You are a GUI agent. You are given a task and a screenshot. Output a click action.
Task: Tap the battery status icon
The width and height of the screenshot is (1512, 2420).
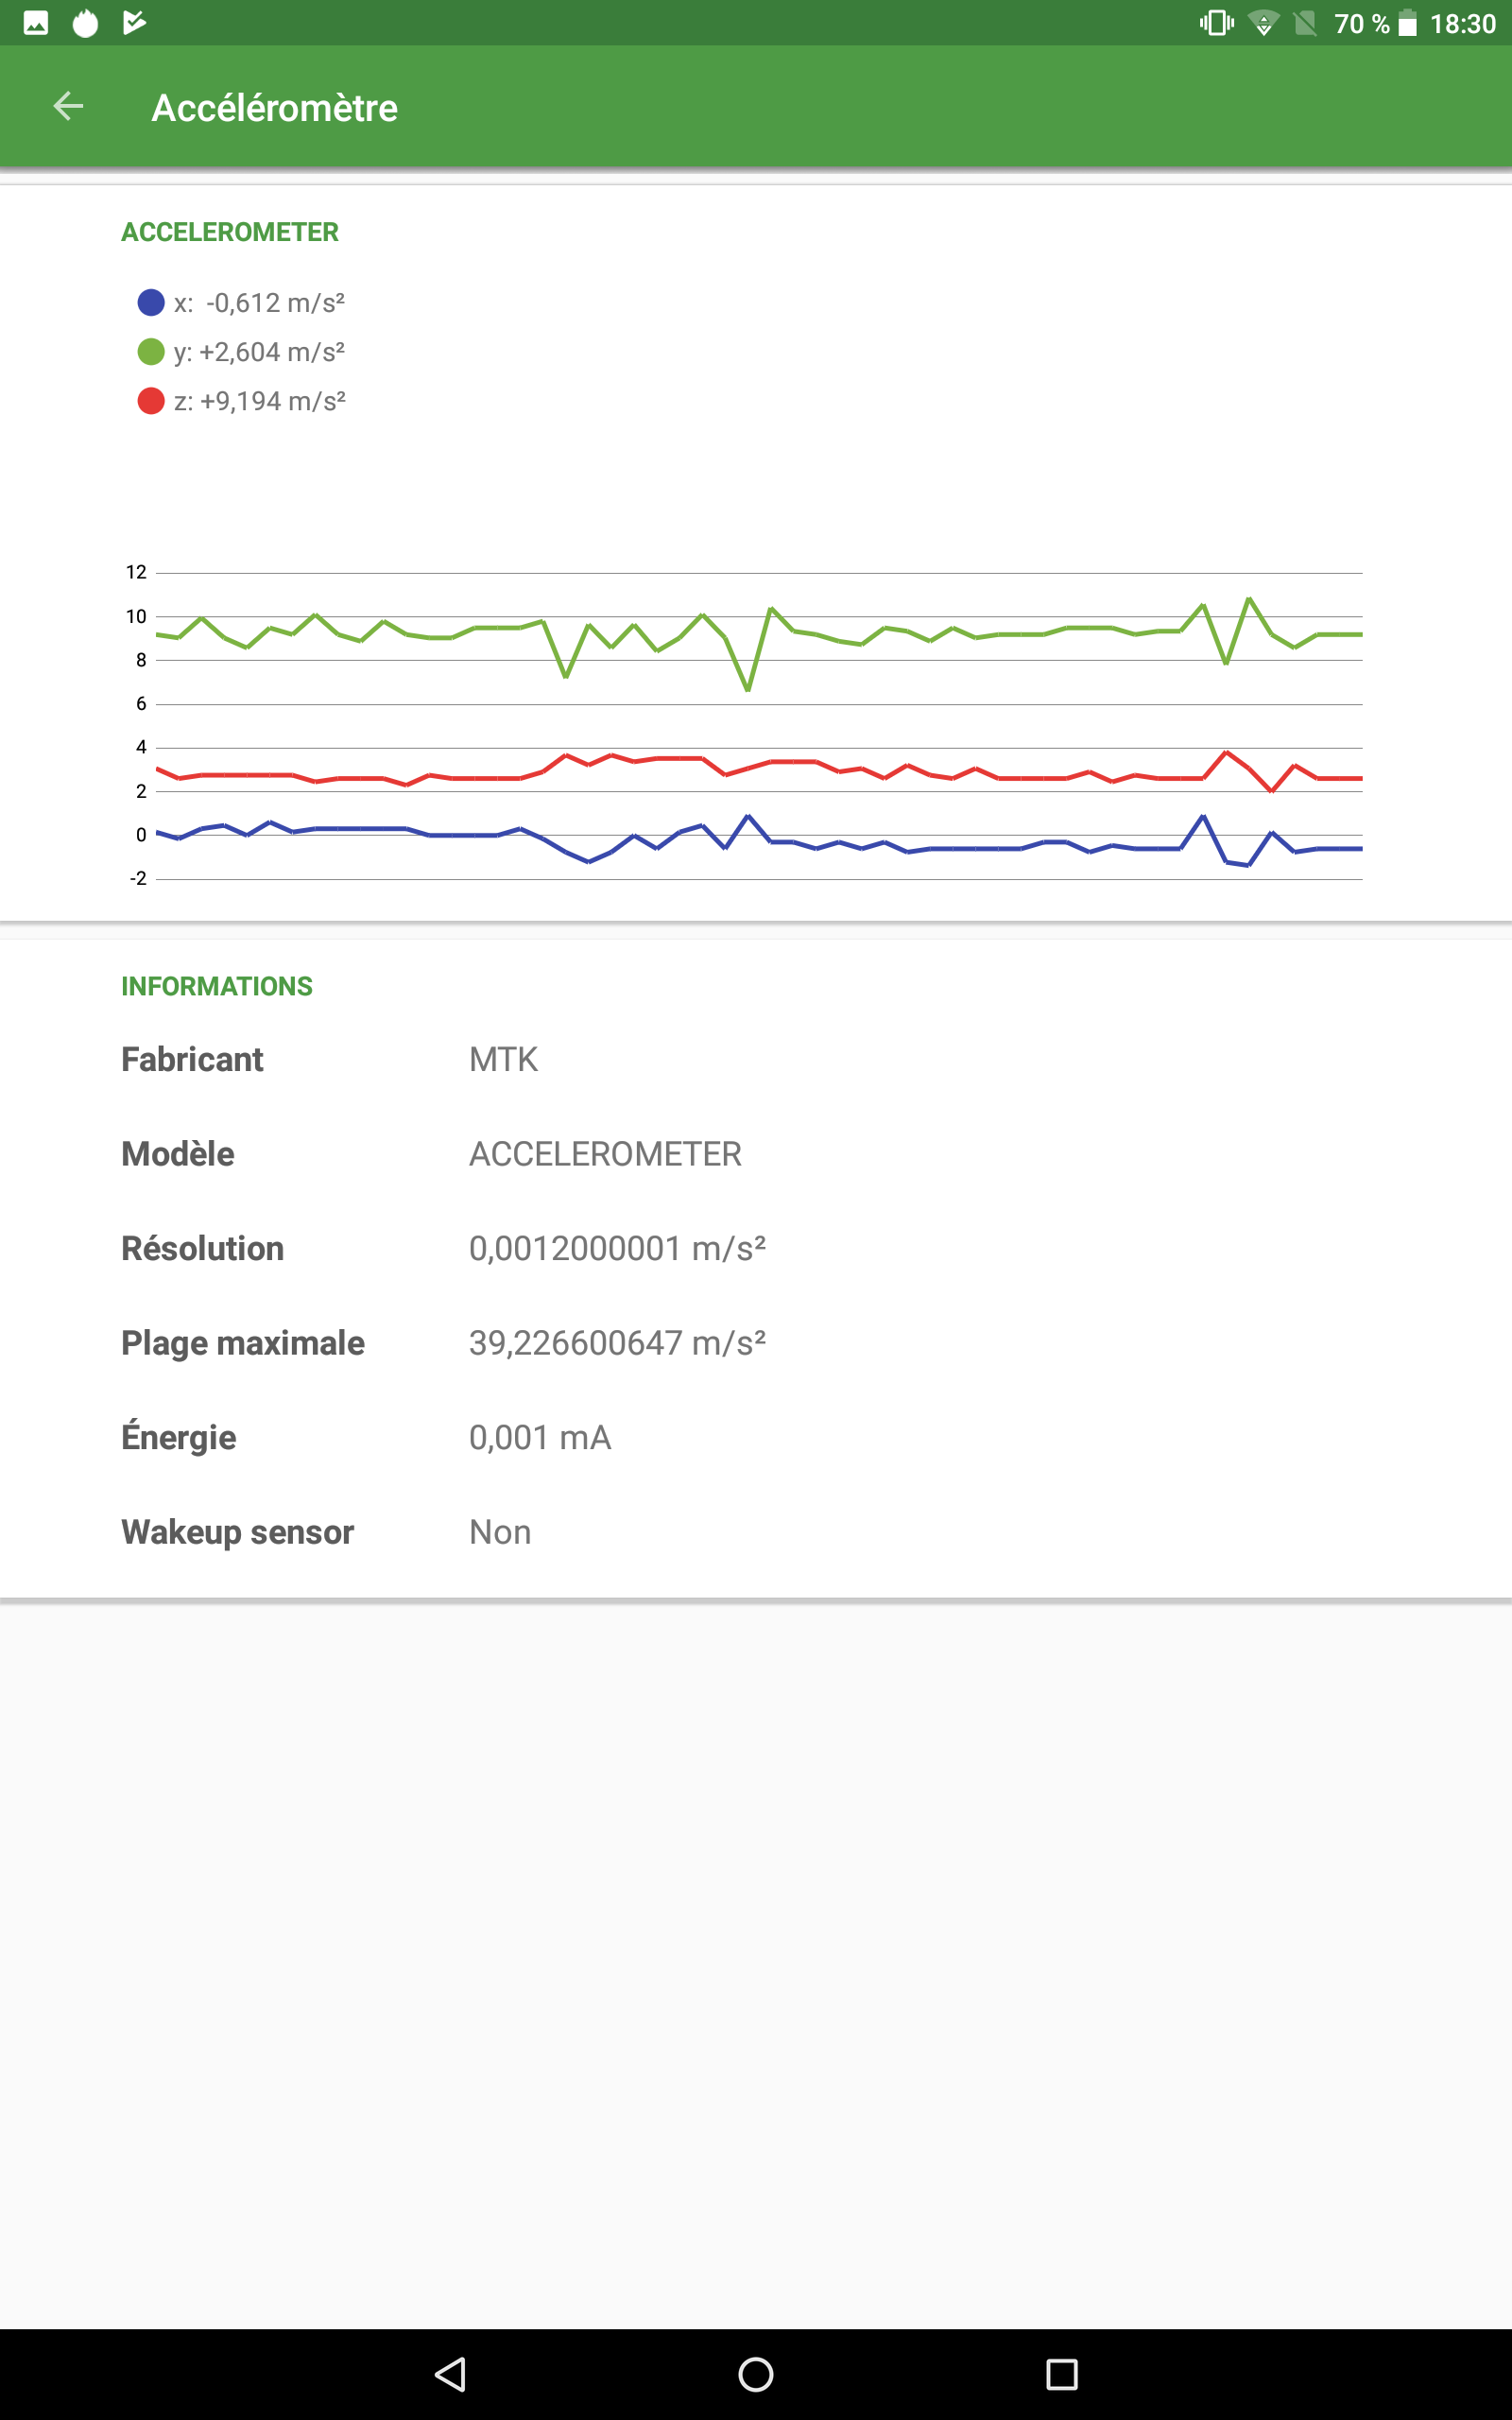point(1407,23)
